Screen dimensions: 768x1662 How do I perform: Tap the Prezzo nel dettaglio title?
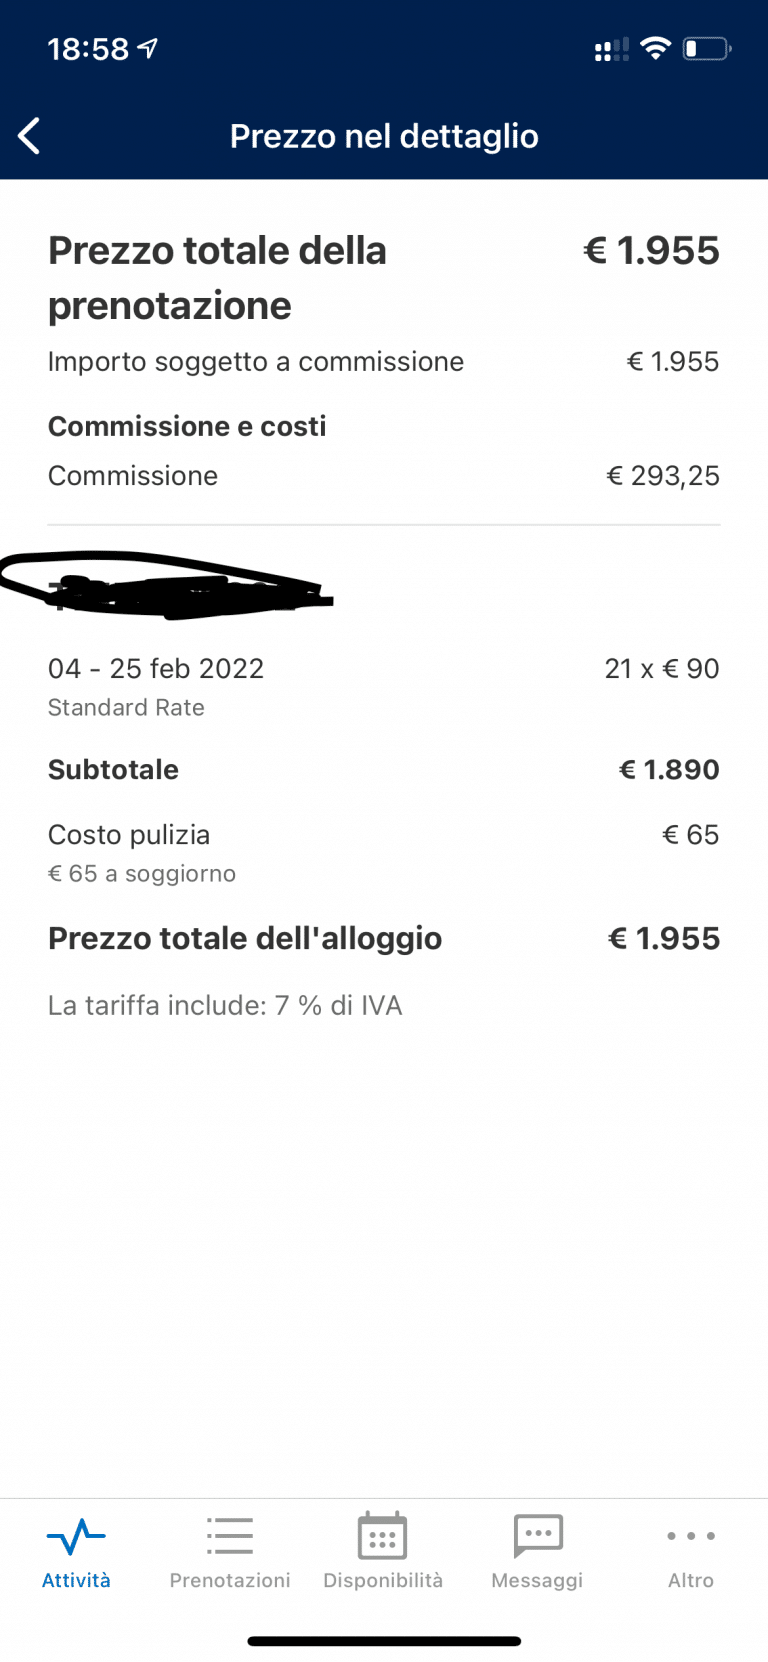point(384,136)
